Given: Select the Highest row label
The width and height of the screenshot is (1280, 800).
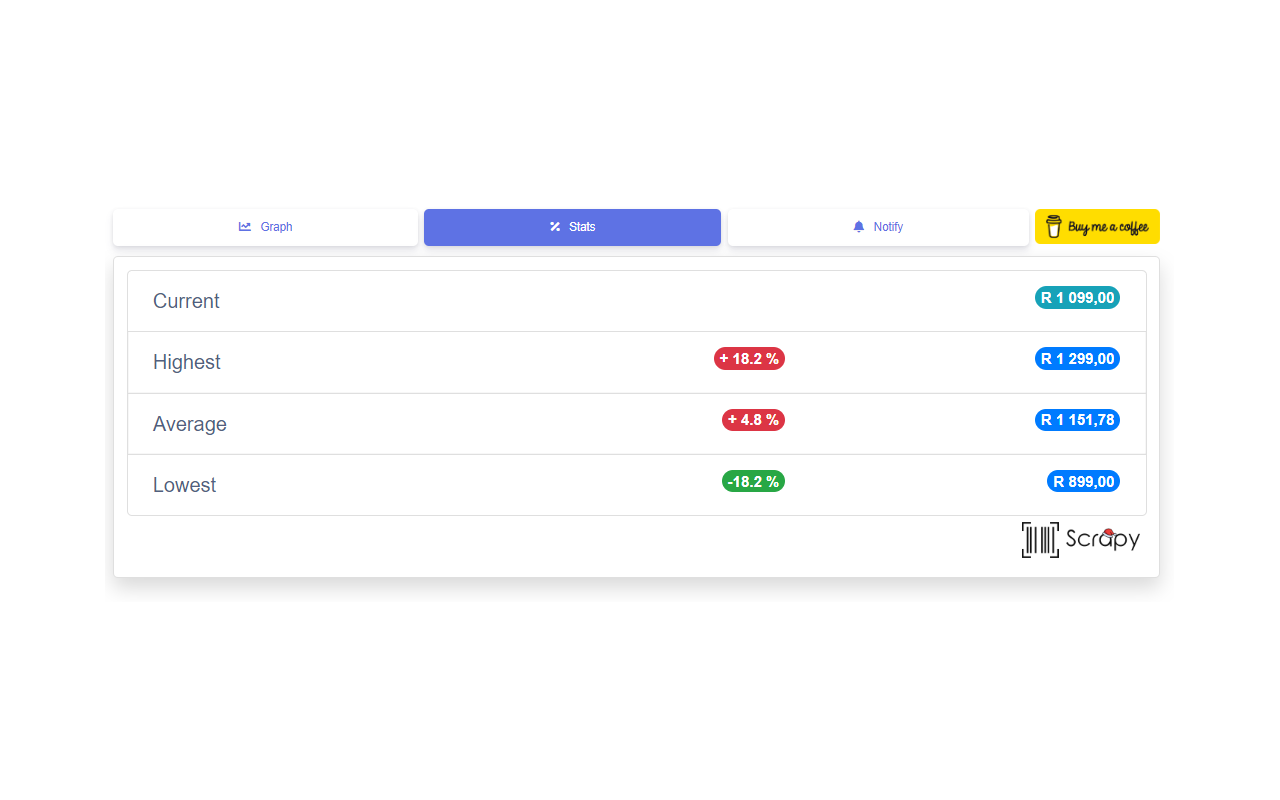Looking at the screenshot, I should coord(187,362).
